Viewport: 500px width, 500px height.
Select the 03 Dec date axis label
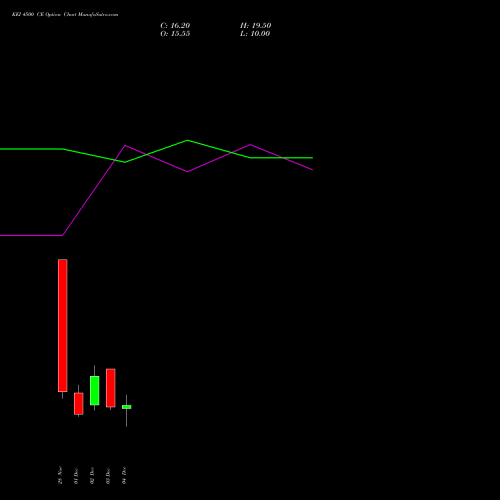pos(108,476)
